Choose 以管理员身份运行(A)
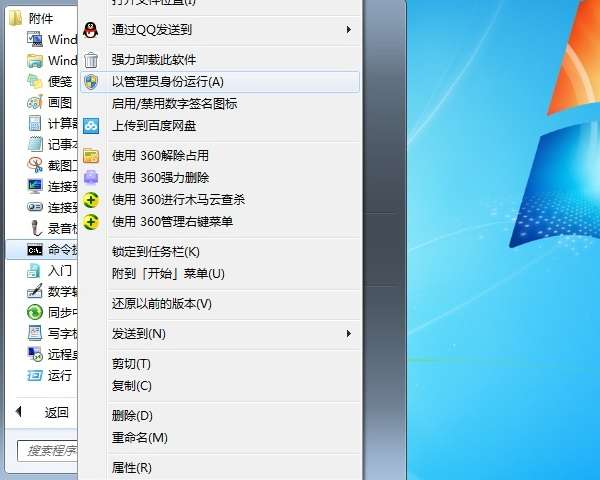600x480 pixels. coord(220,82)
